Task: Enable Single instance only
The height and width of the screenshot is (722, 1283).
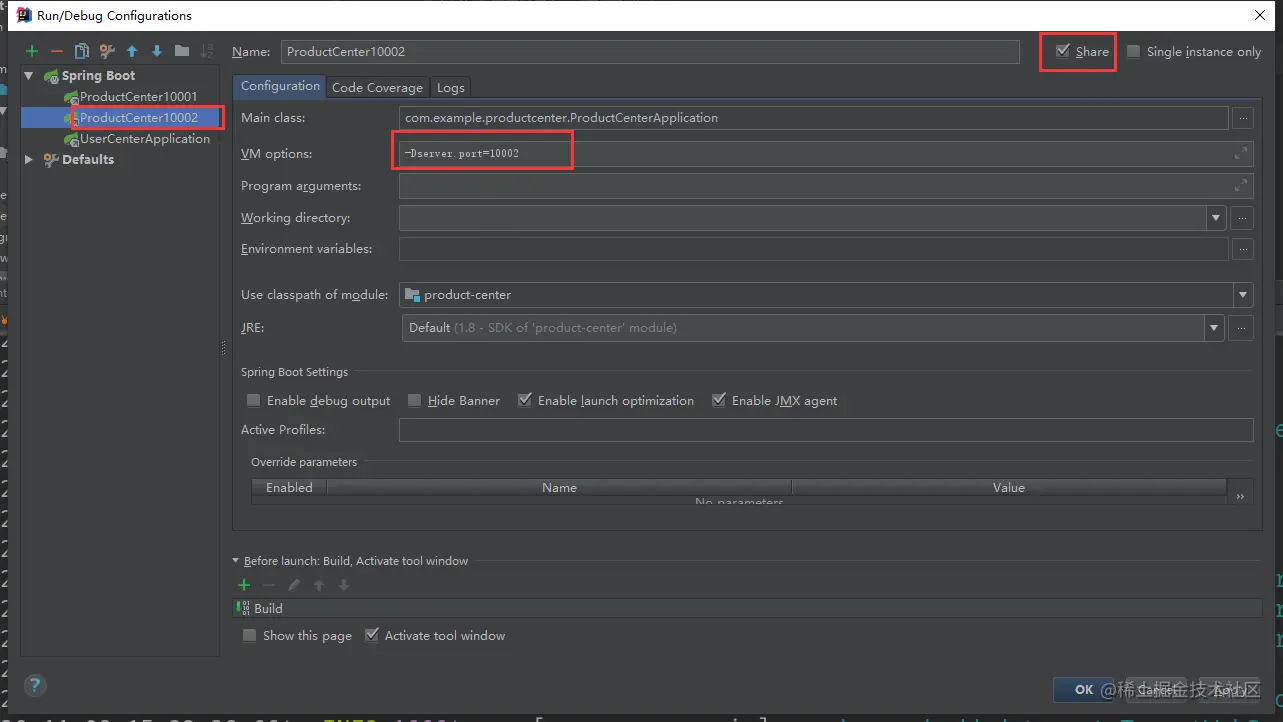Action: click(1133, 52)
